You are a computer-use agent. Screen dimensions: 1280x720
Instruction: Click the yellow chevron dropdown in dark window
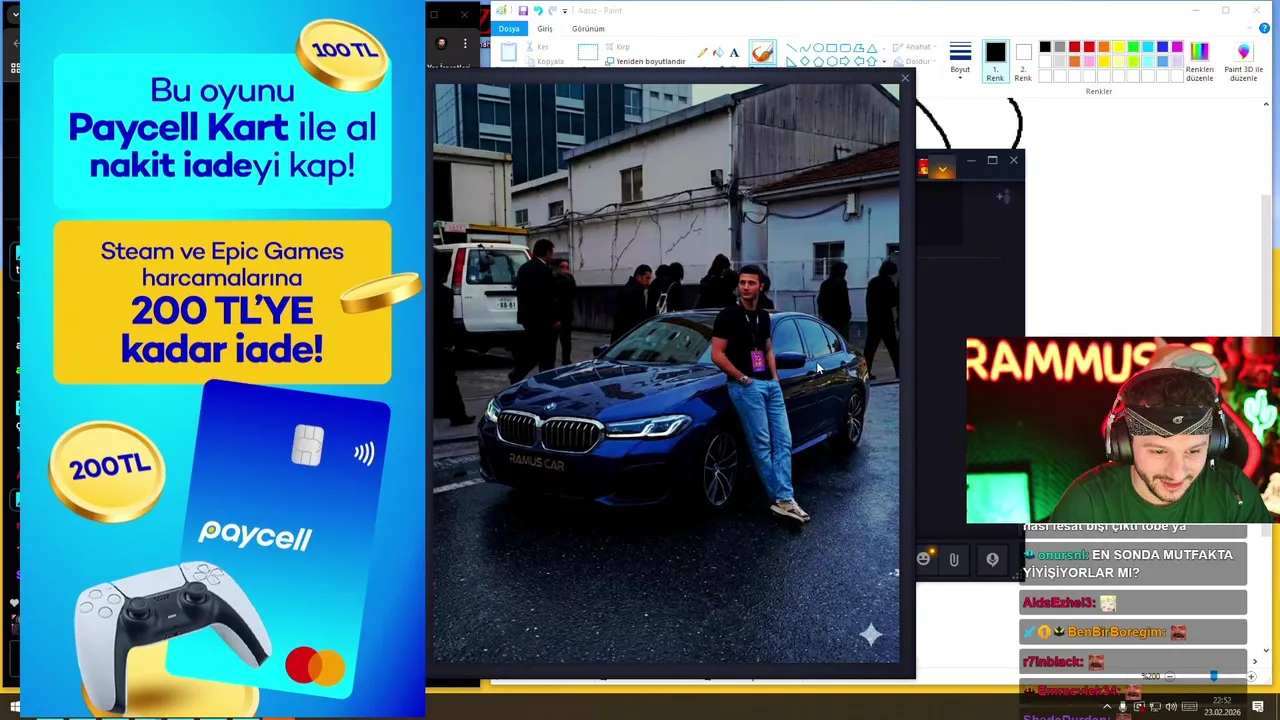[942, 170]
